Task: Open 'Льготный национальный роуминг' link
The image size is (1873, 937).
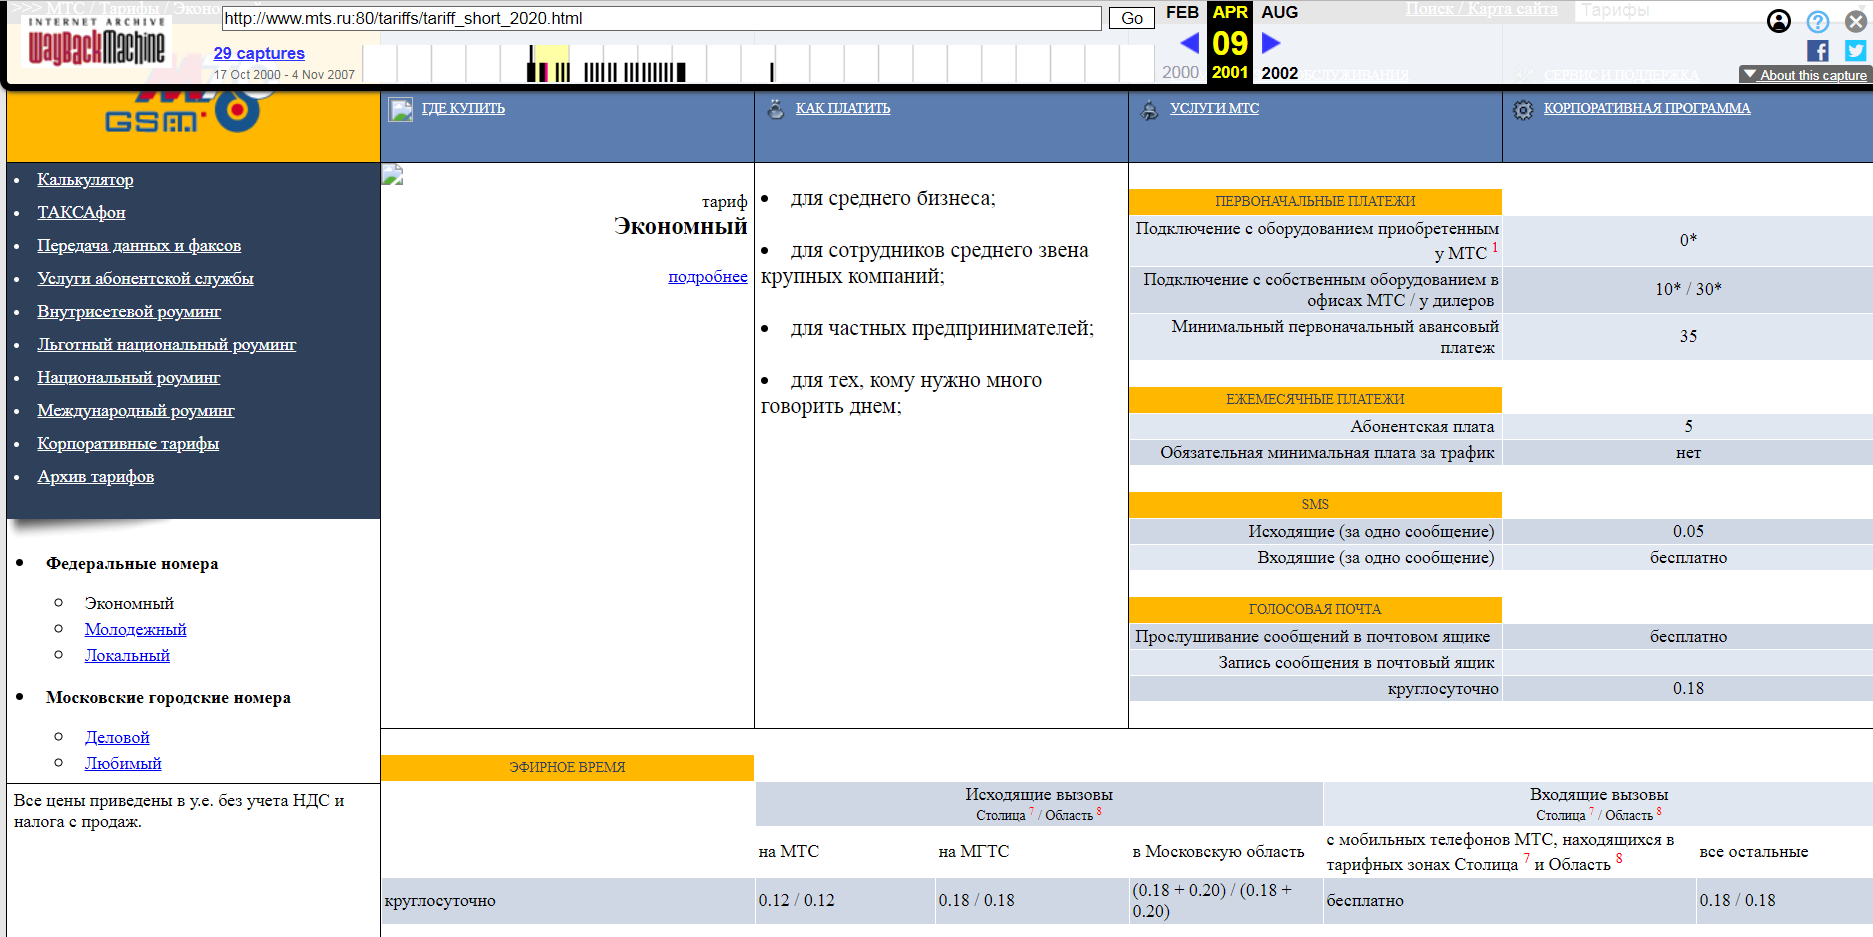Action: (167, 344)
